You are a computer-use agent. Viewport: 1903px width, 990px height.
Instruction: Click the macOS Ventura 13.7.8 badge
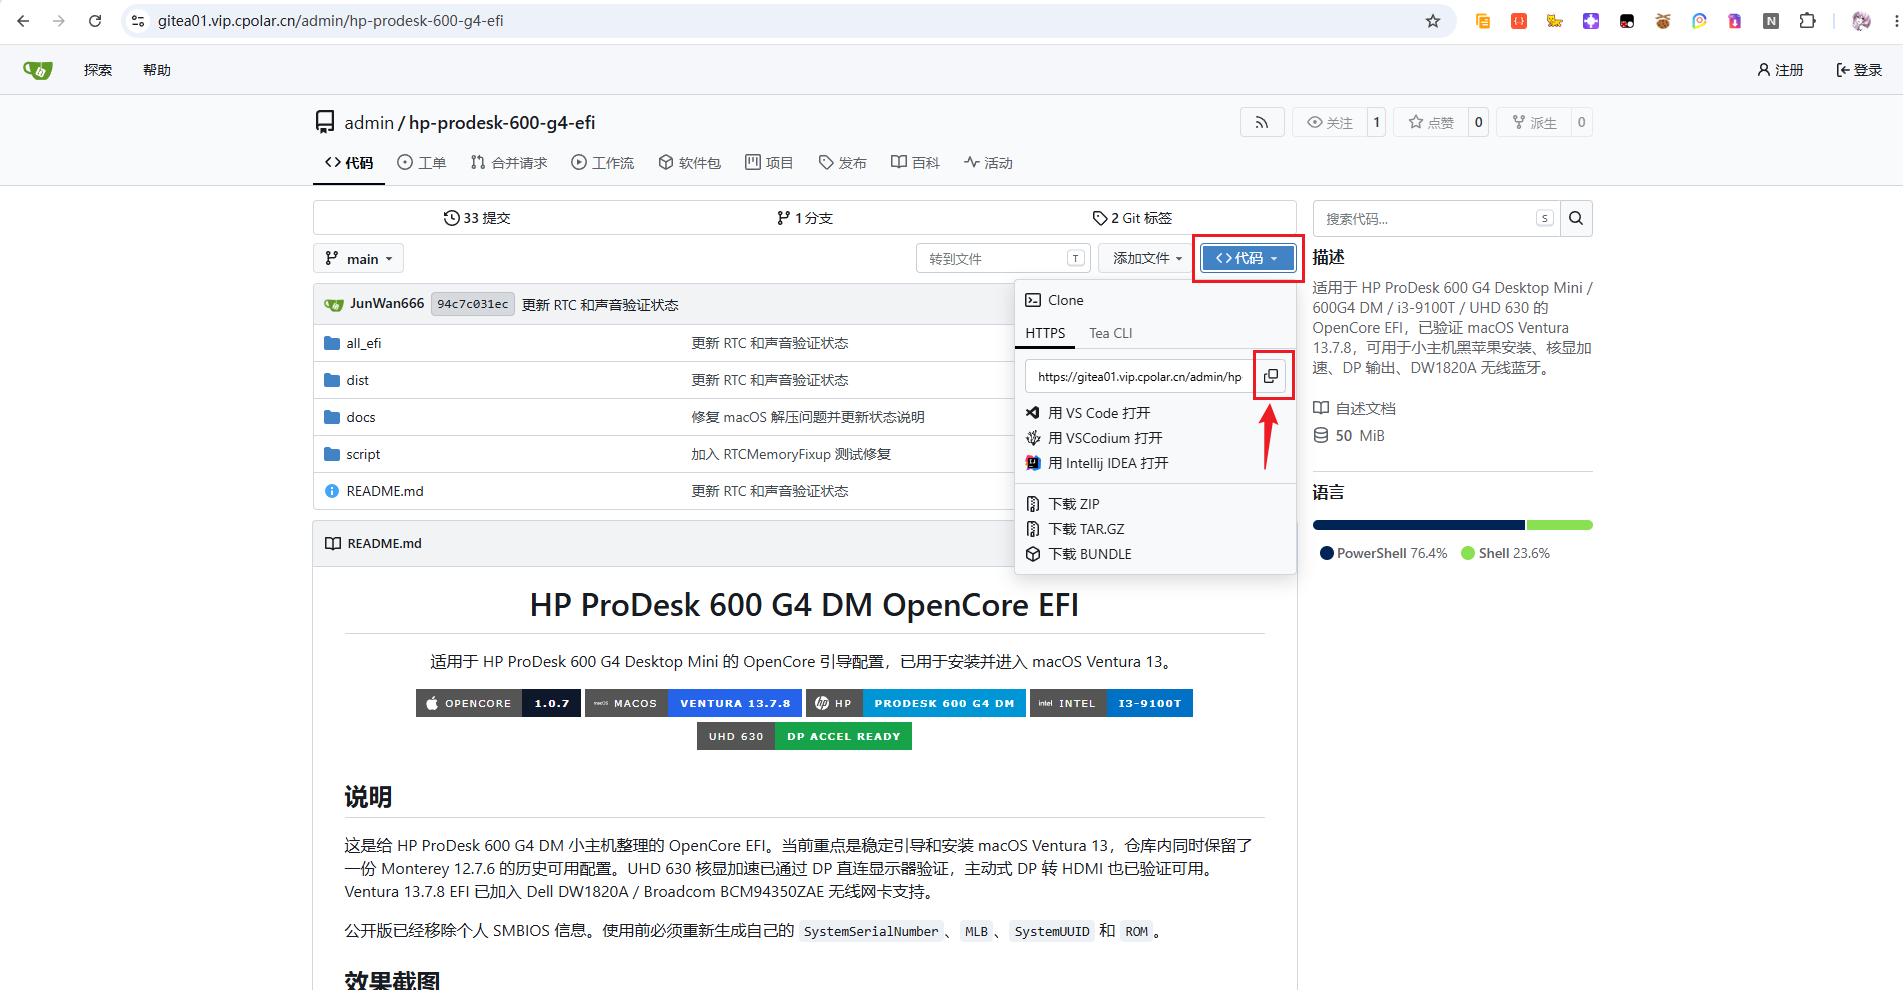pos(693,703)
